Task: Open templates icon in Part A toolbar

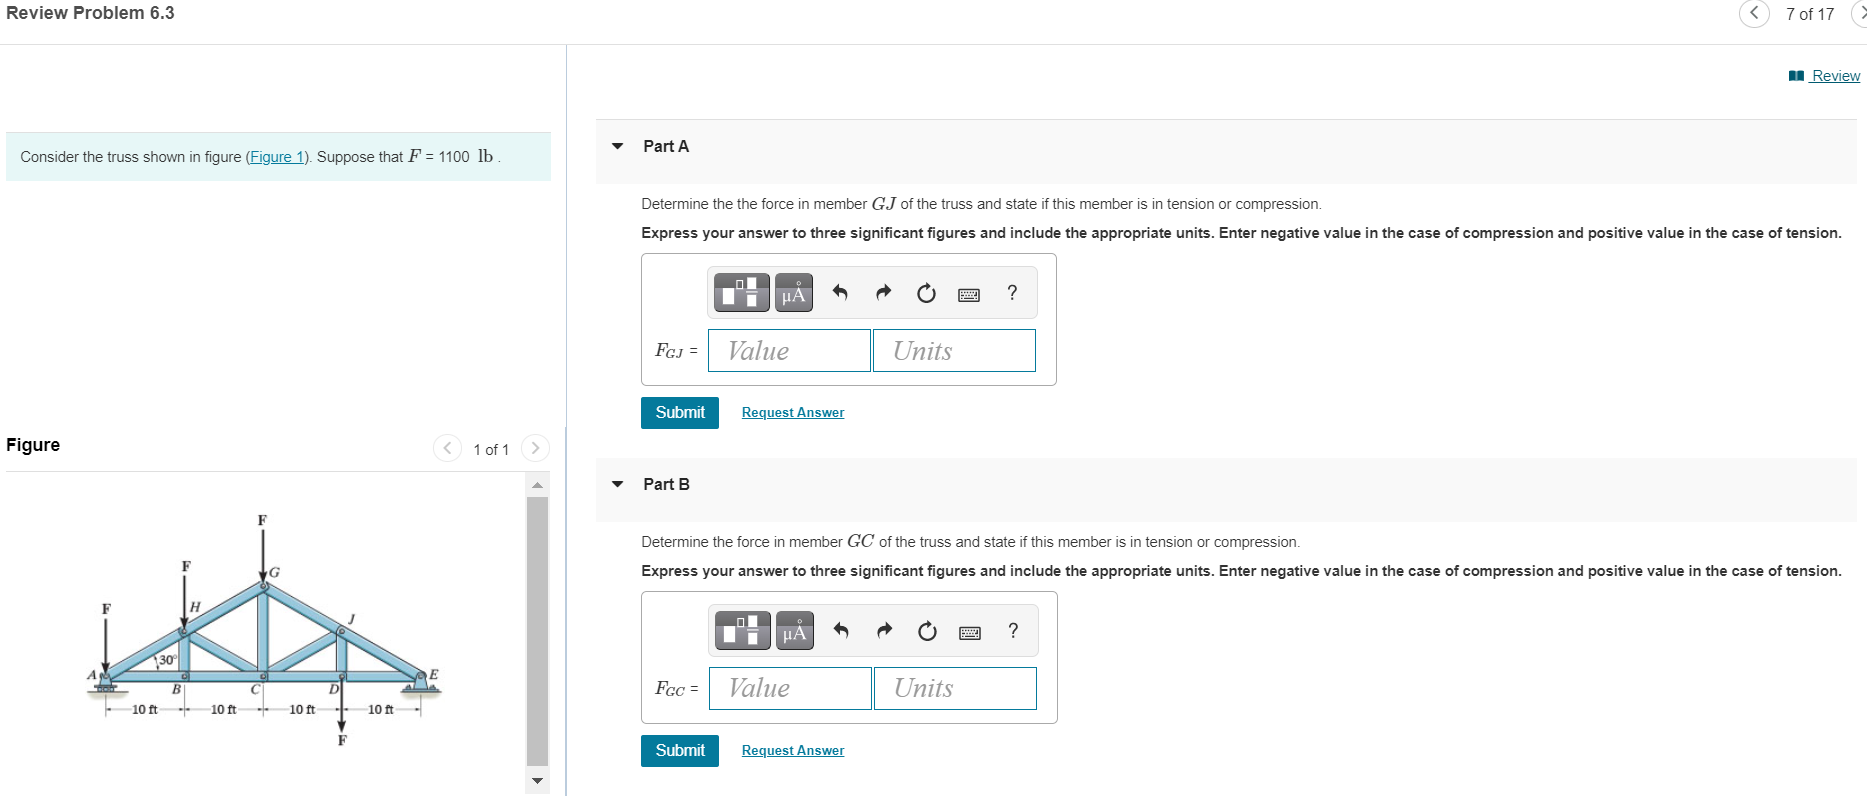Action: click(x=741, y=293)
